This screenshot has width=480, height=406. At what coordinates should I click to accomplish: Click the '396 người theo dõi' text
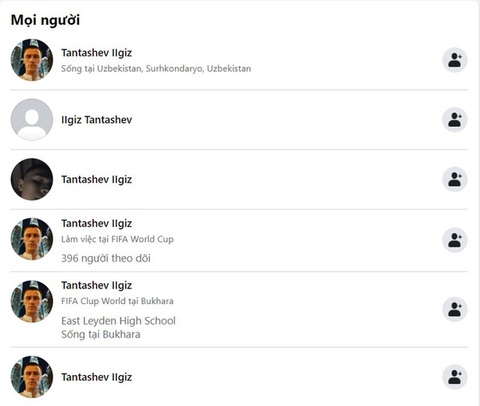point(106,258)
